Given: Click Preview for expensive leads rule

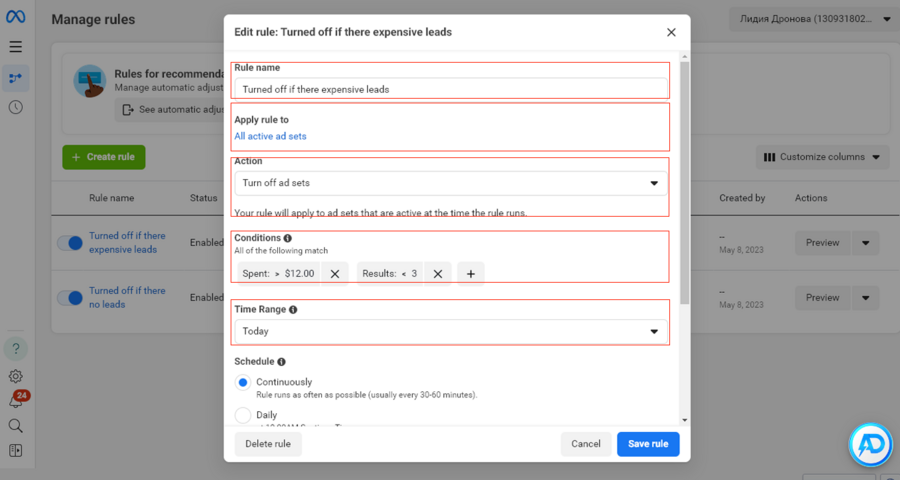Looking at the screenshot, I should click(822, 243).
